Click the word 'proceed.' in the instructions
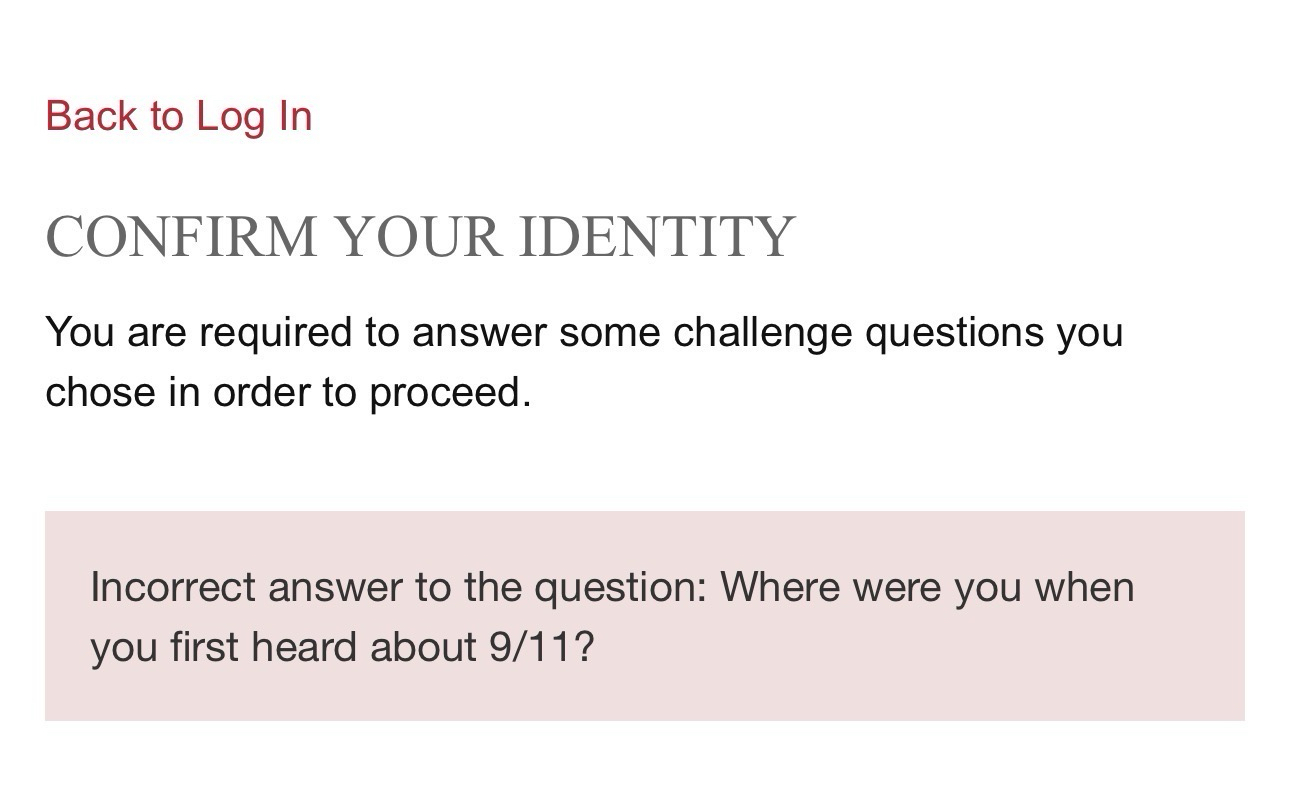This screenshot has height=812, width=1290. (450, 392)
